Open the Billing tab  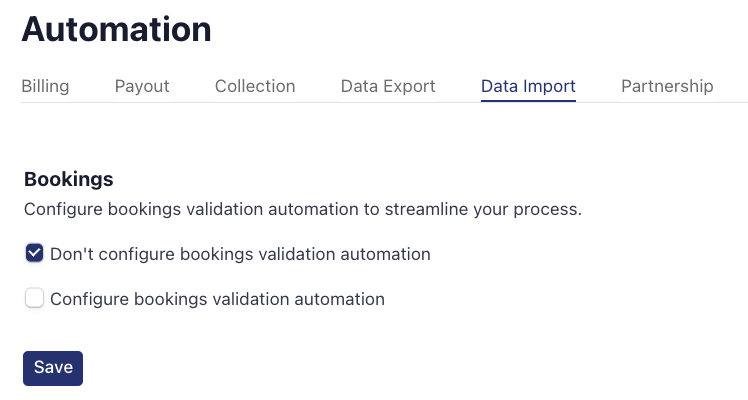click(x=45, y=86)
